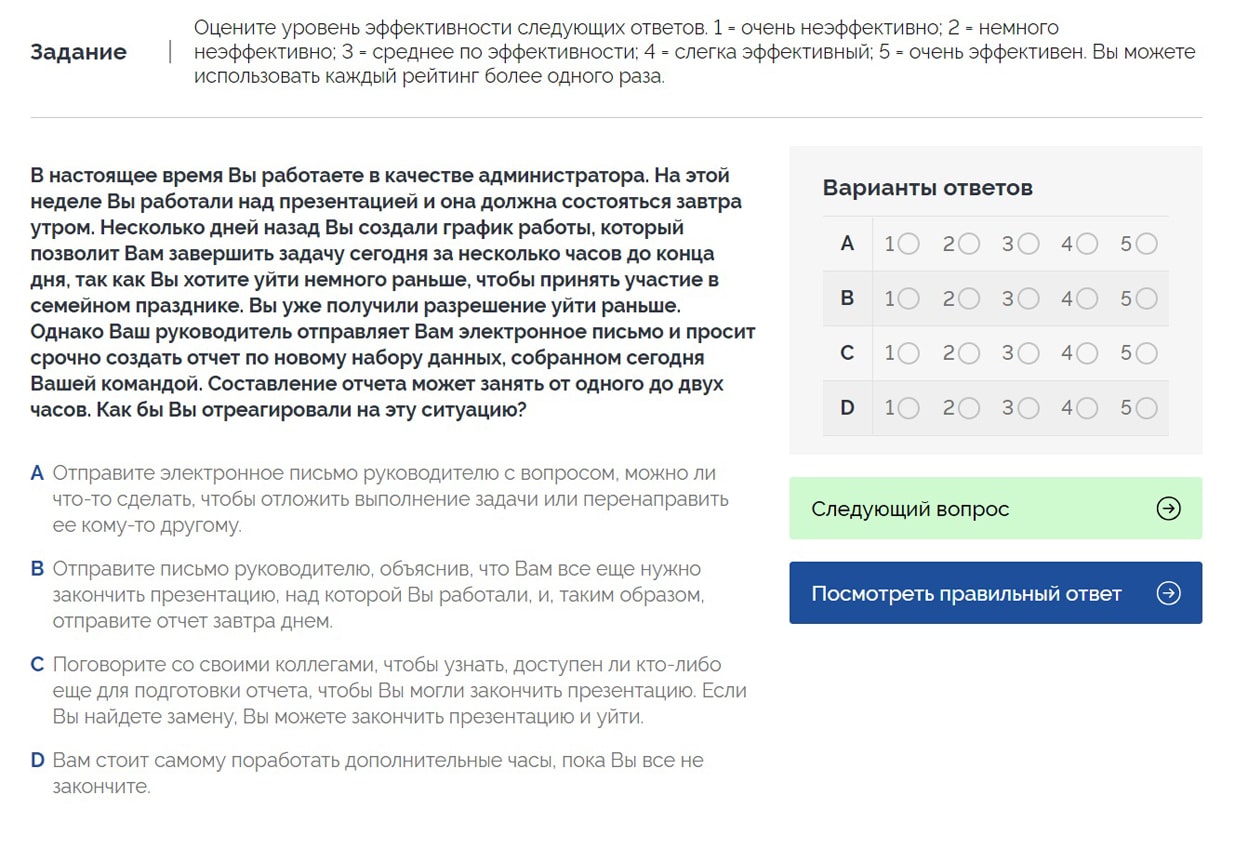Viewport: 1235px width, 848px height.
Task: Click the arrow icon on Следующий вопрос button
Action: click(x=1168, y=508)
